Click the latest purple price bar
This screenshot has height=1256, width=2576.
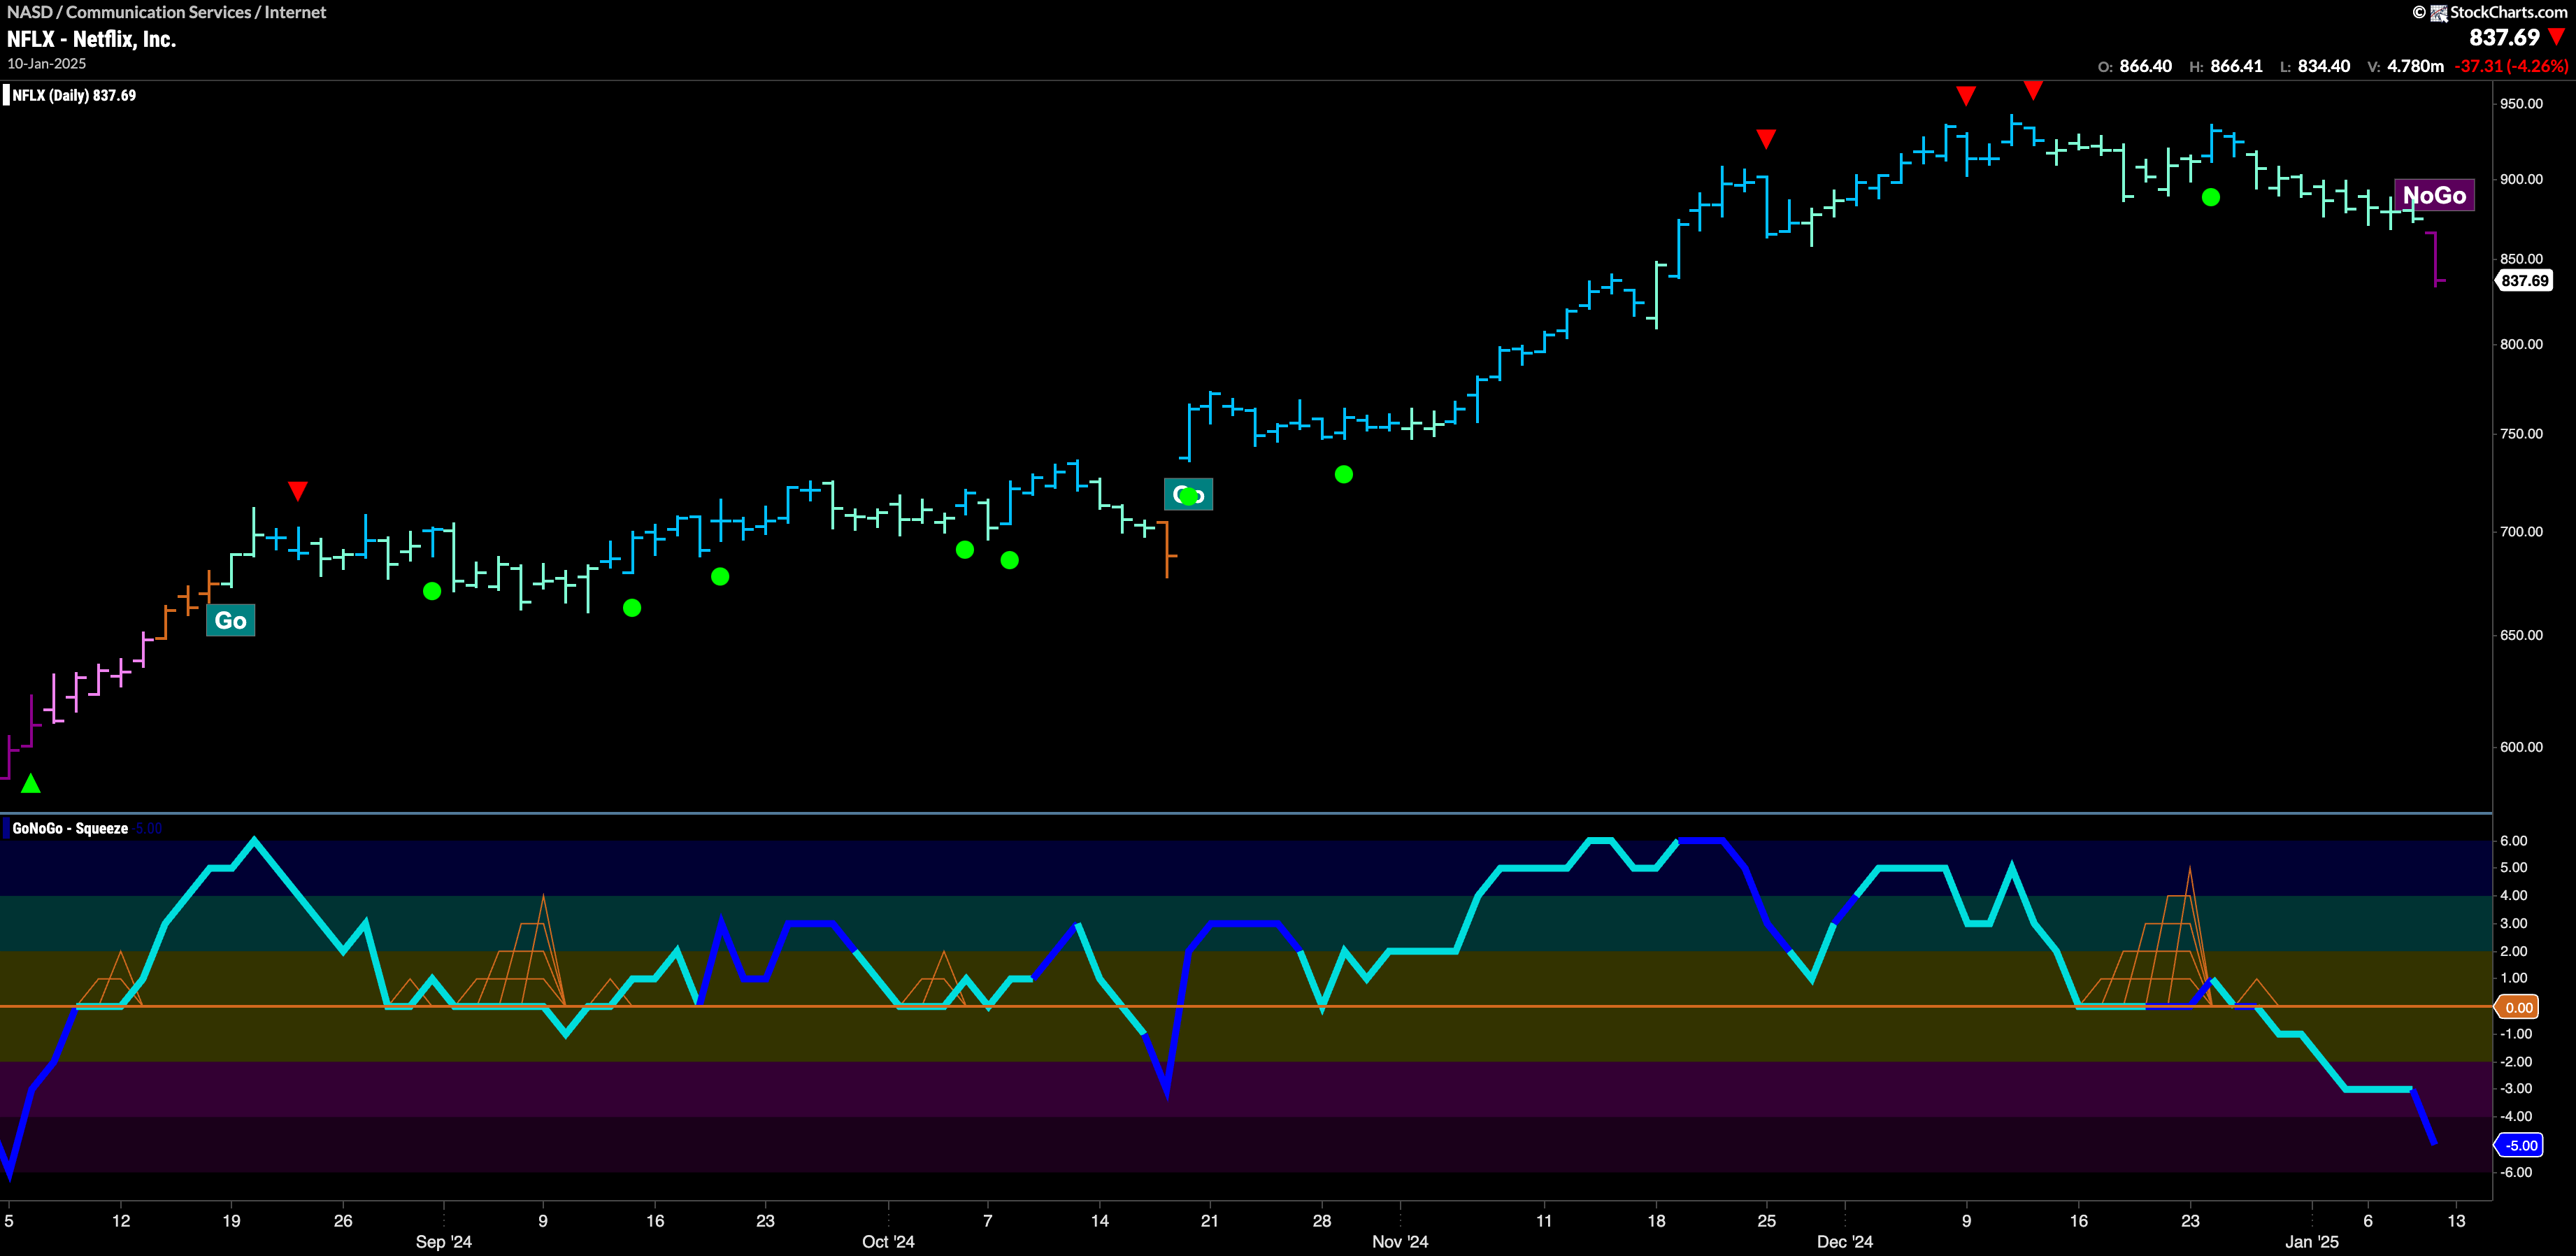(2435, 259)
